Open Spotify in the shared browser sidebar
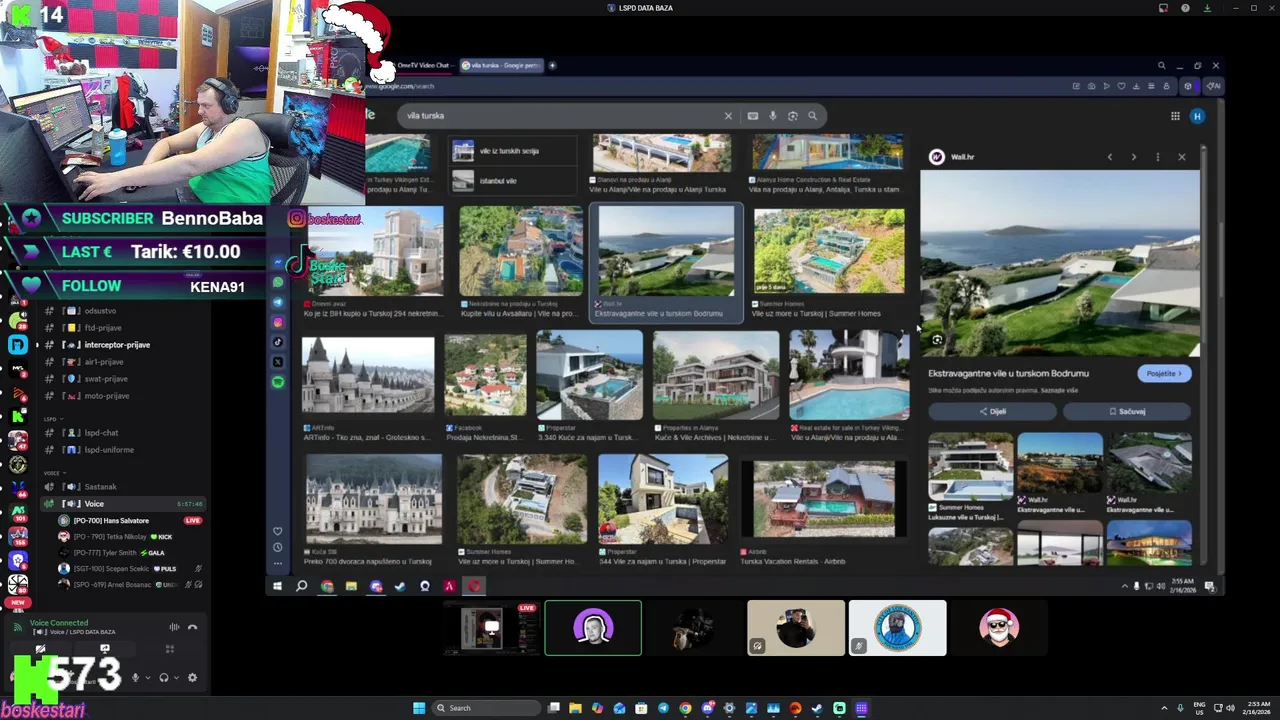Image resolution: width=1280 pixels, height=720 pixels. [278, 382]
